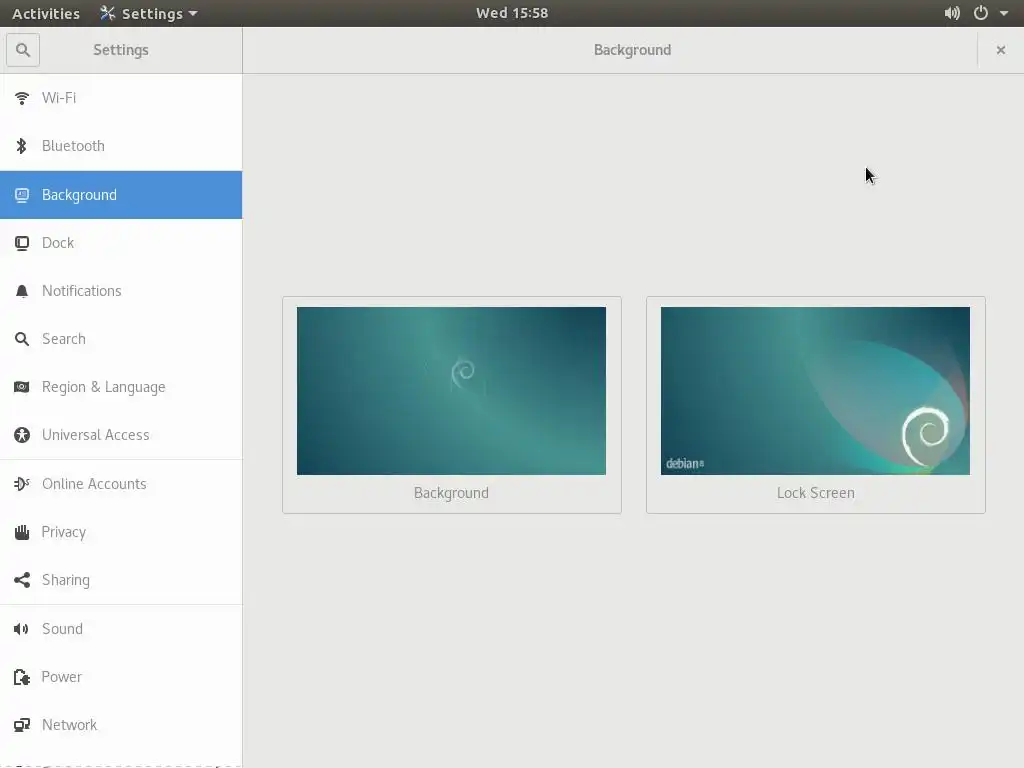Screen dimensions: 1024x768
Task: Click the Wi-Fi signal icon in sidebar
Action: (22, 98)
